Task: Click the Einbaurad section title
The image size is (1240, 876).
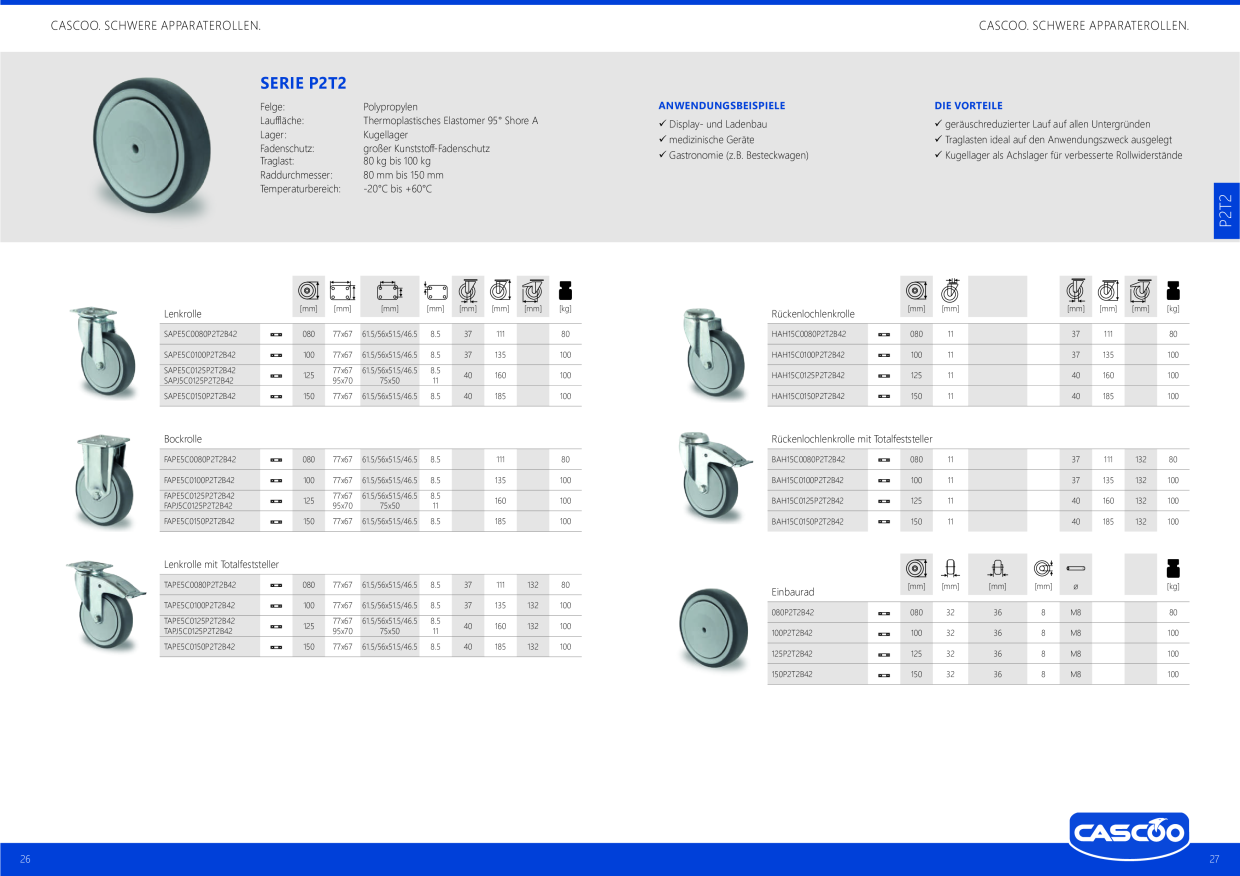Action: coord(793,592)
